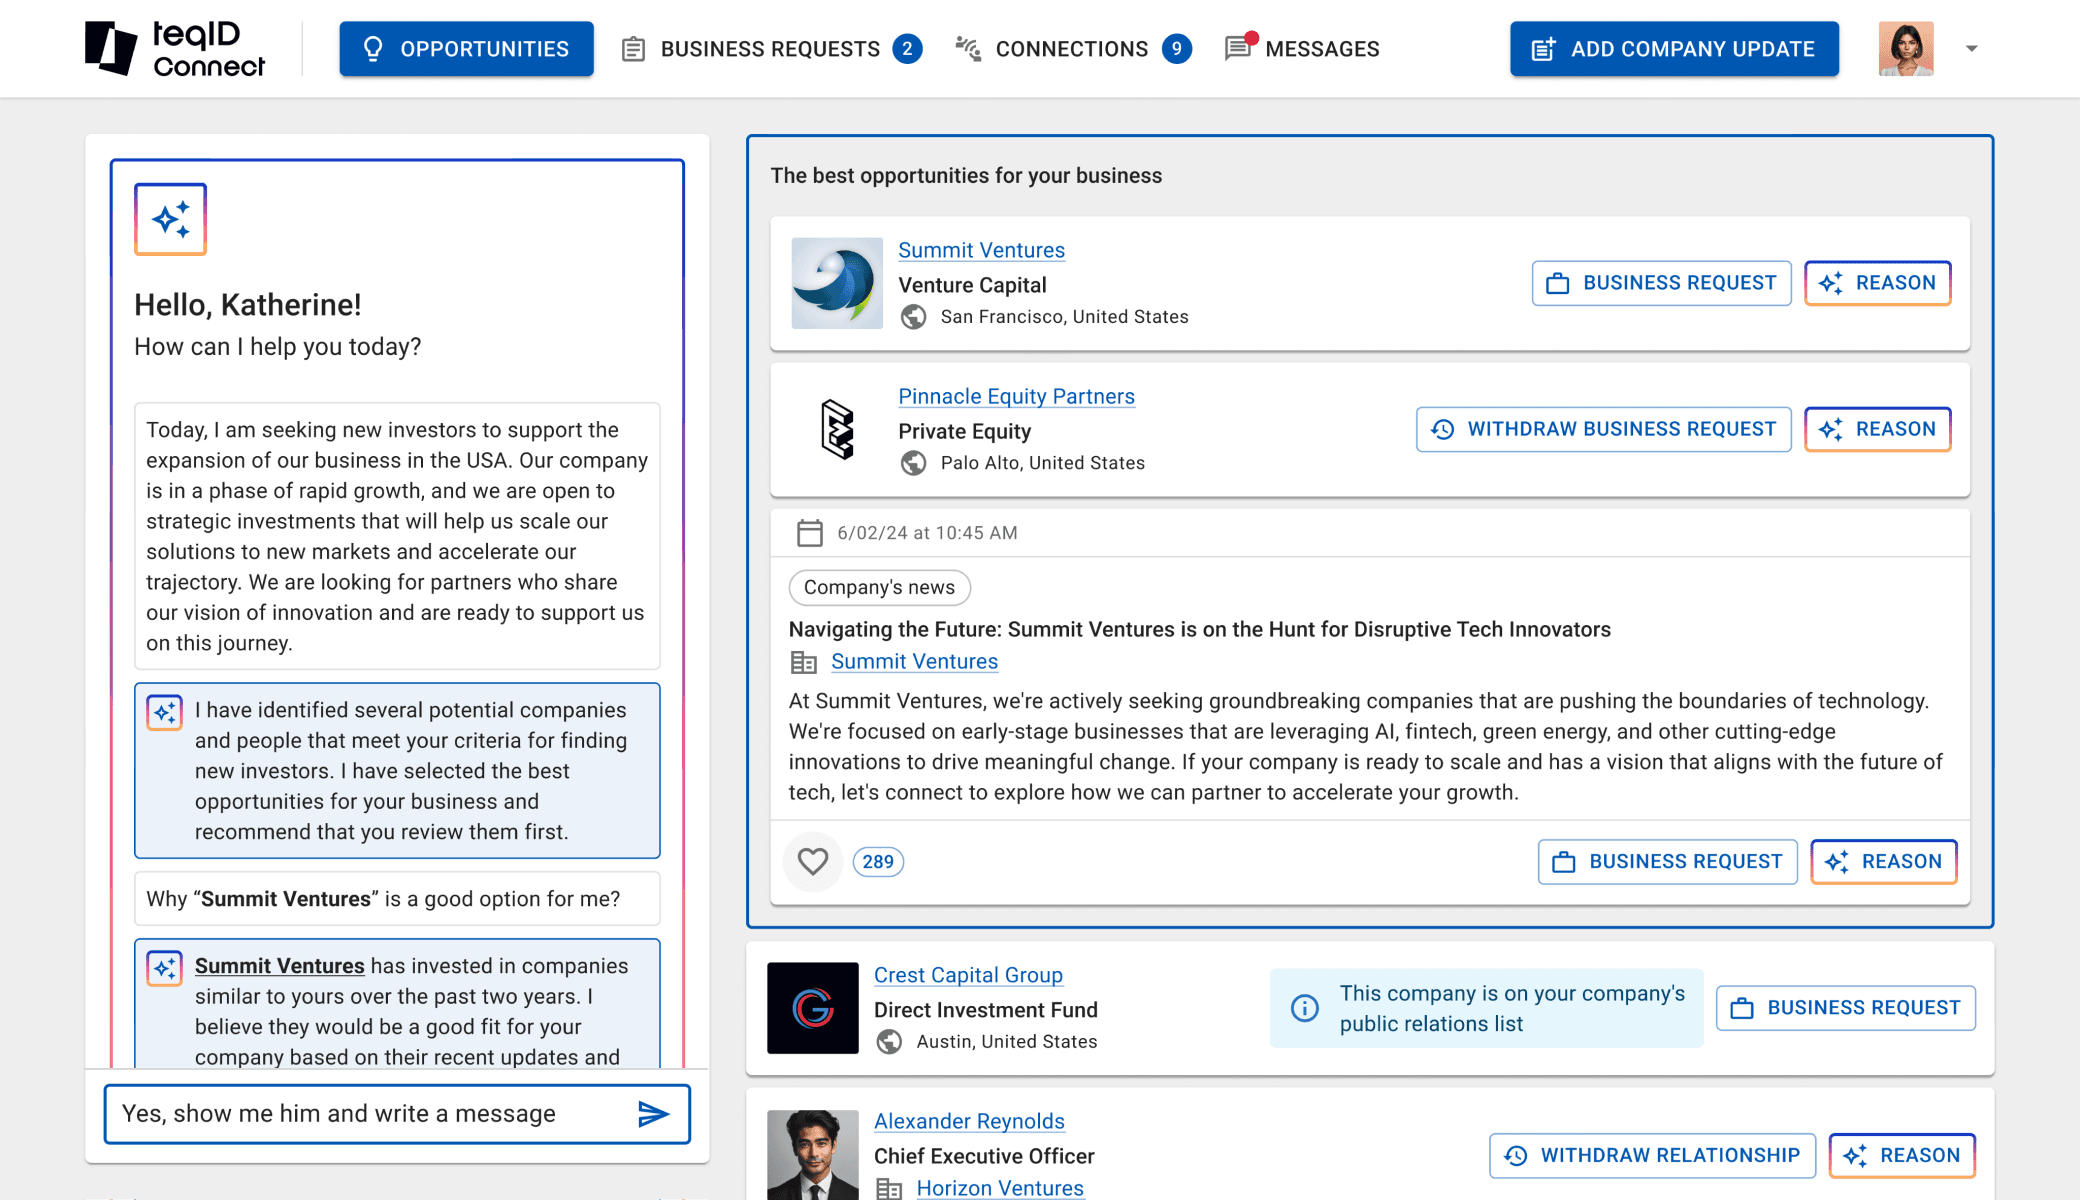Send Business Request to Summit Ventures card

pos(1661,283)
